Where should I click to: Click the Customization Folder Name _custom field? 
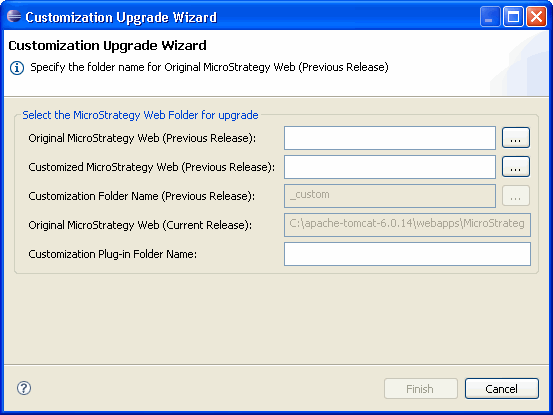coord(390,196)
